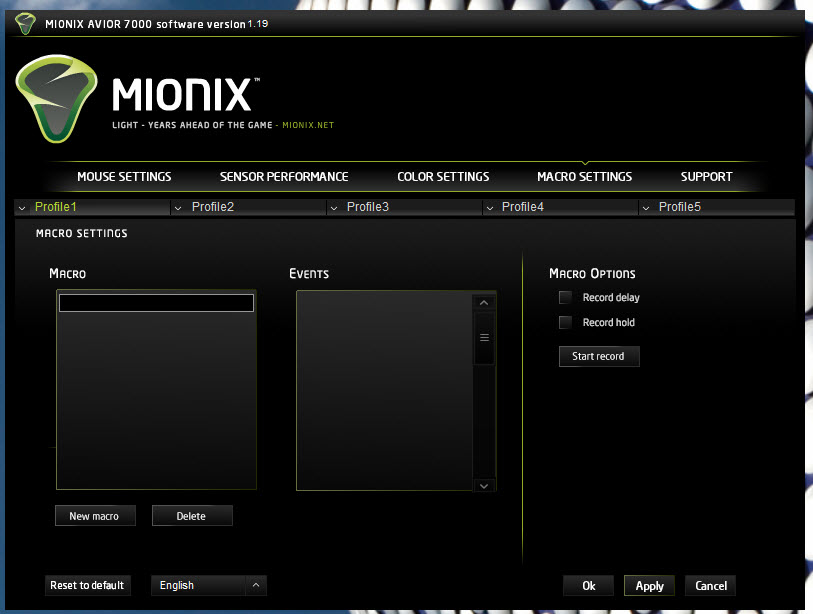The width and height of the screenshot is (813, 614).
Task: Select the Macro Settings tab
Action: tap(584, 177)
